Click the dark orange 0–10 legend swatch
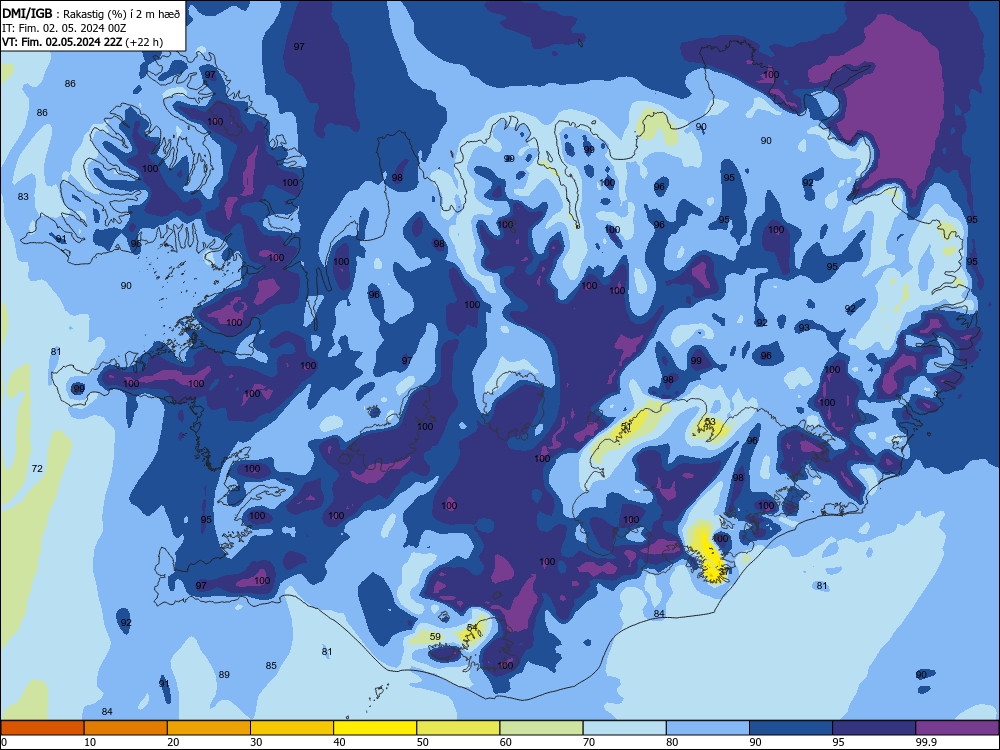This screenshot has width=1000, height=750. point(42,728)
